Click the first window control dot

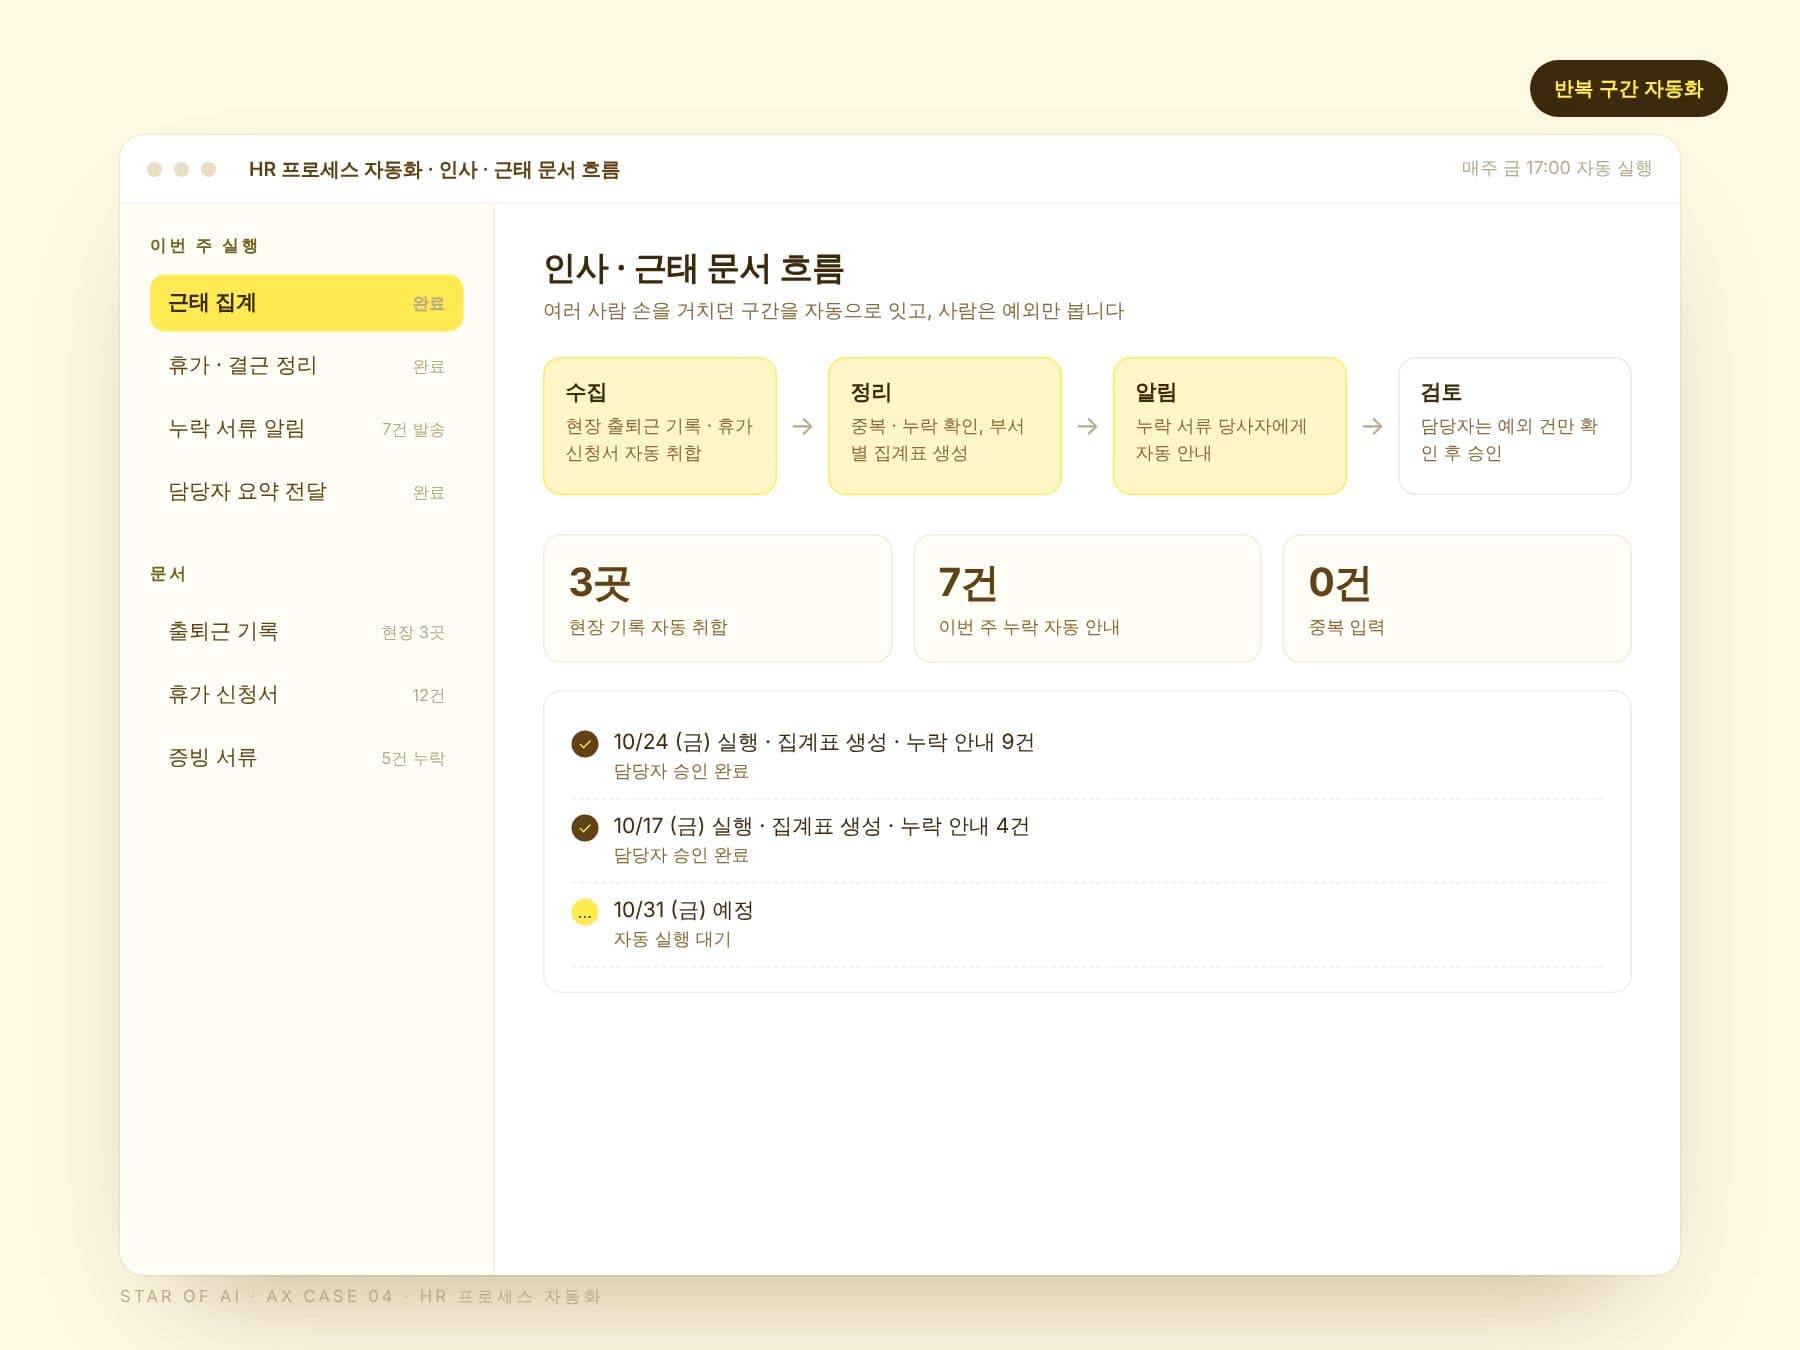154,169
